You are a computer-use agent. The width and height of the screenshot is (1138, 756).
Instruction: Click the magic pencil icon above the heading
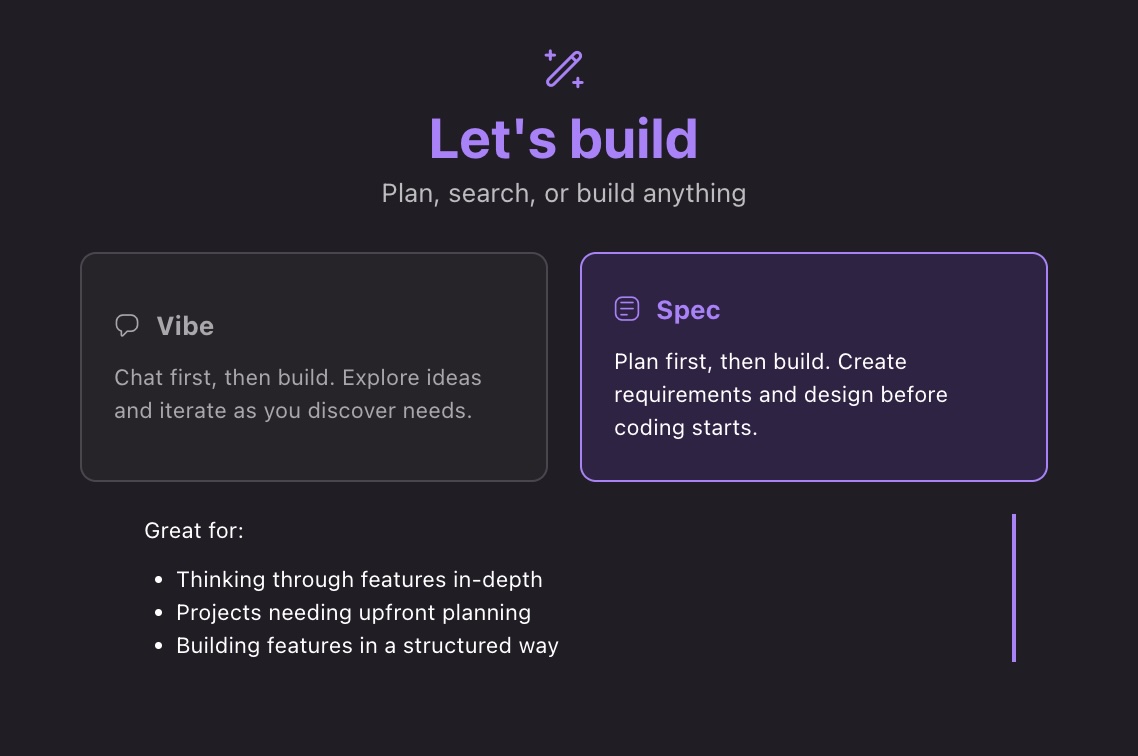565,67
